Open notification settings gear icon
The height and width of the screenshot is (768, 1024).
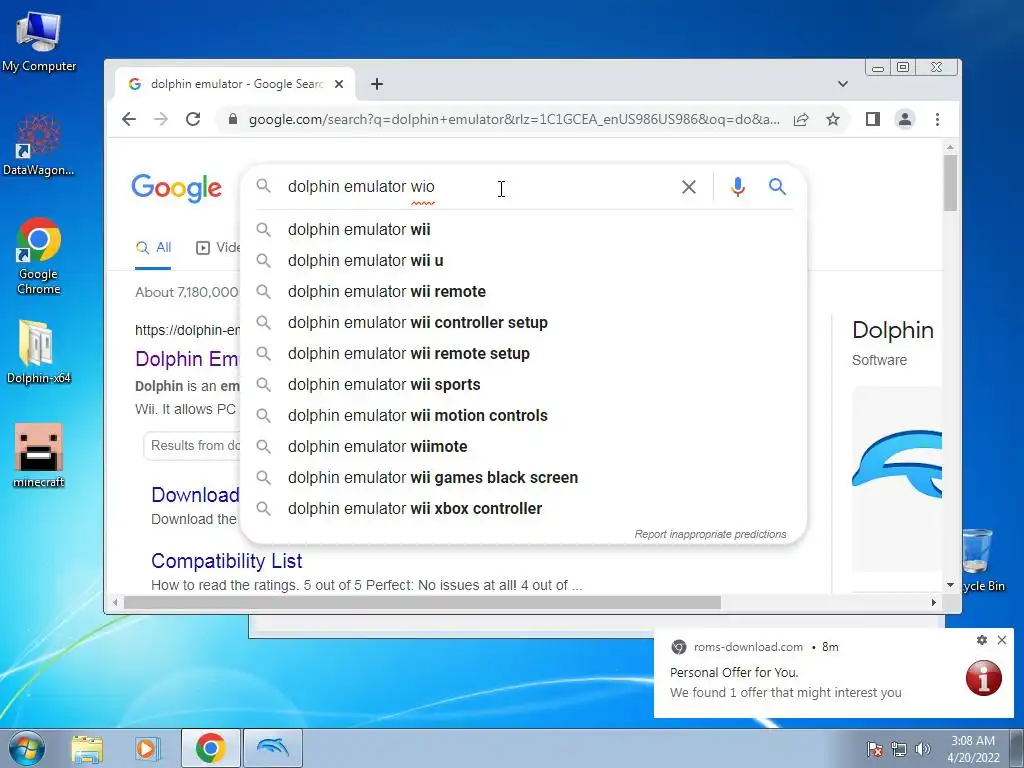[x=982, y=640]
